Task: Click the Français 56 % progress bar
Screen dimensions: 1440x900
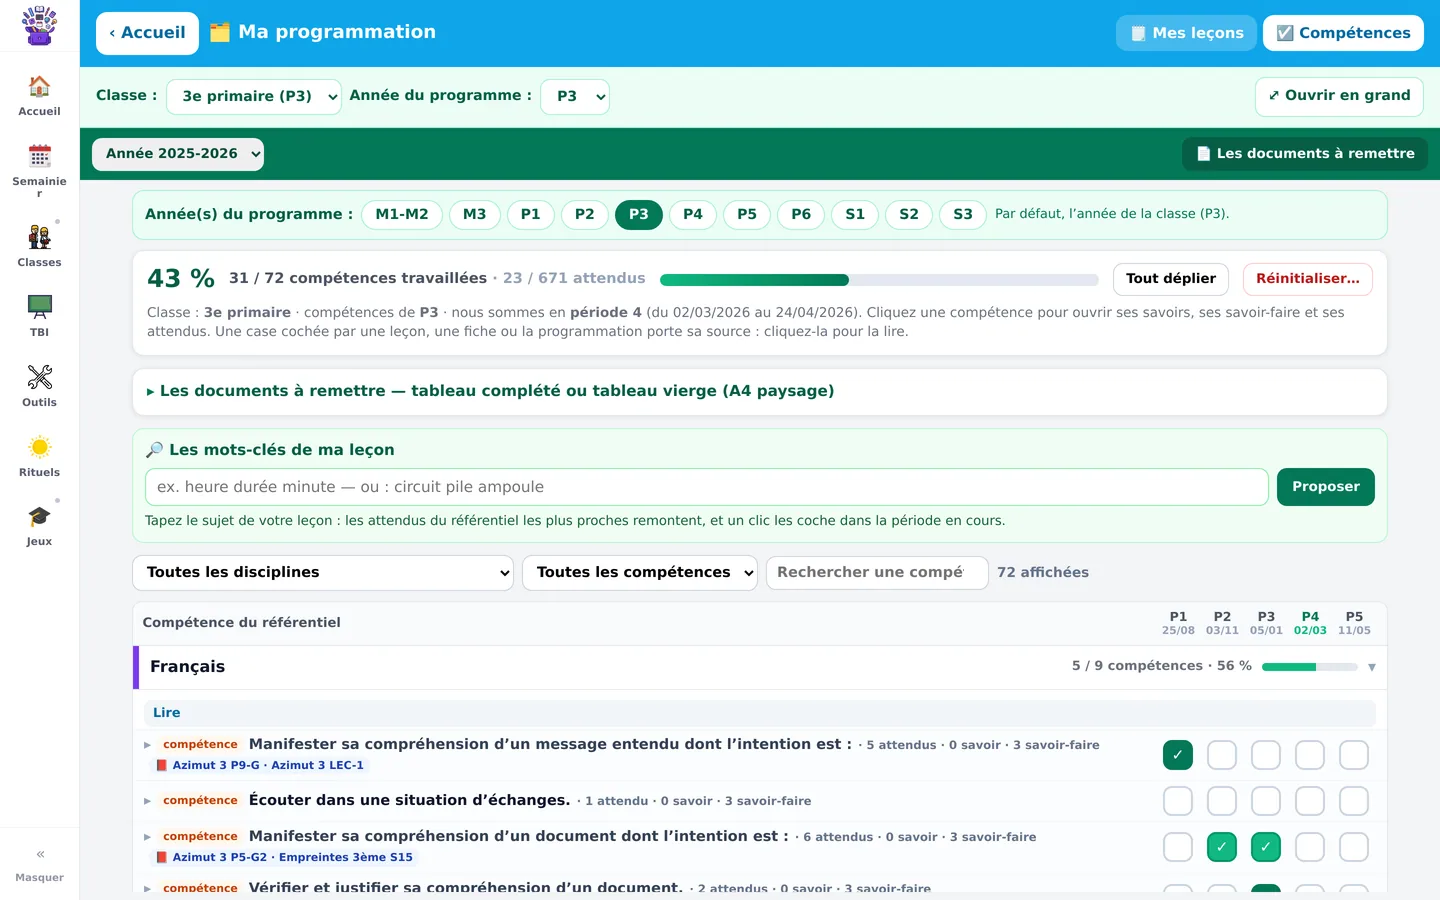Action: [x=1310, y=667]
